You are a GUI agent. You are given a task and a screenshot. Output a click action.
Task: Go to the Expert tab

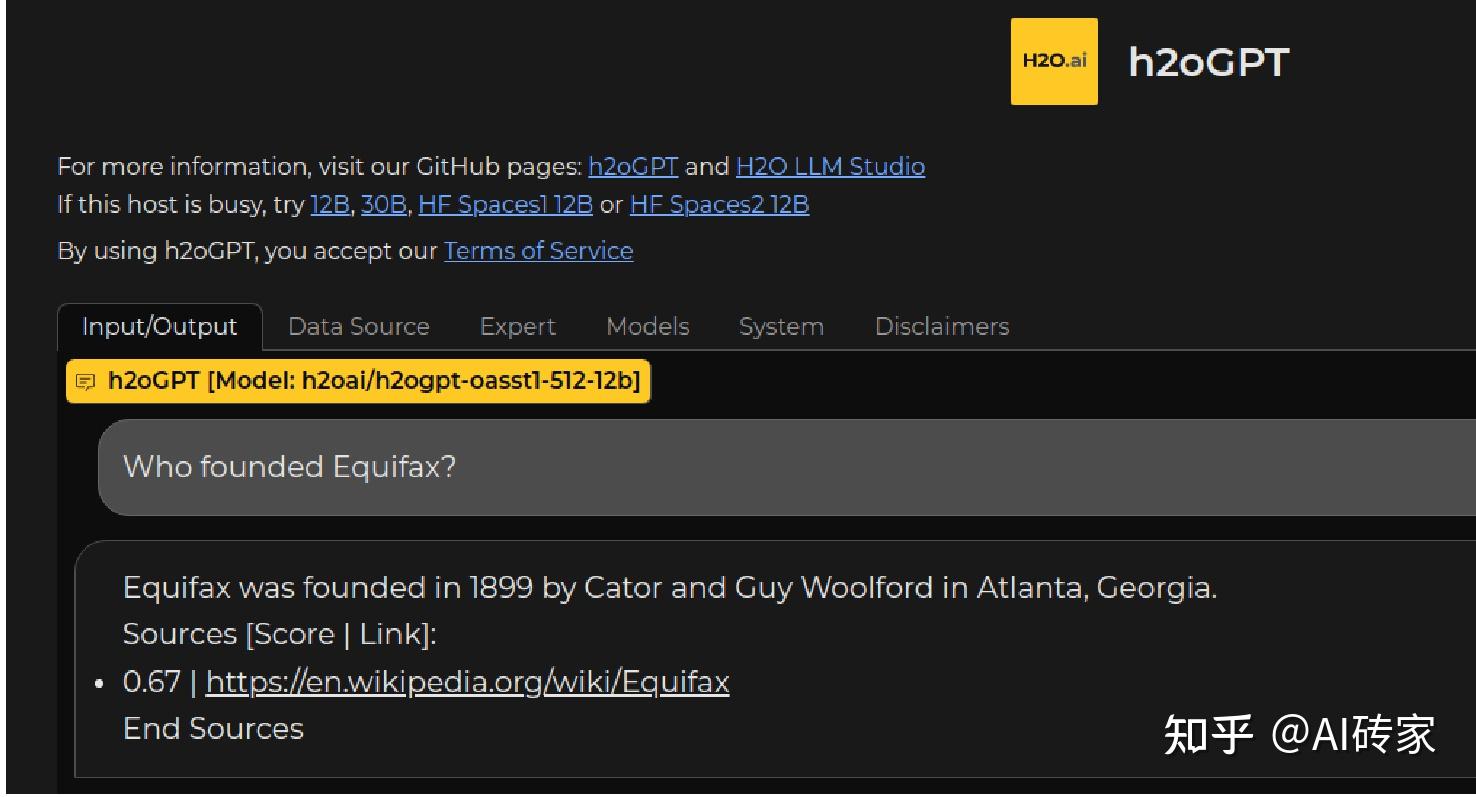517,327
